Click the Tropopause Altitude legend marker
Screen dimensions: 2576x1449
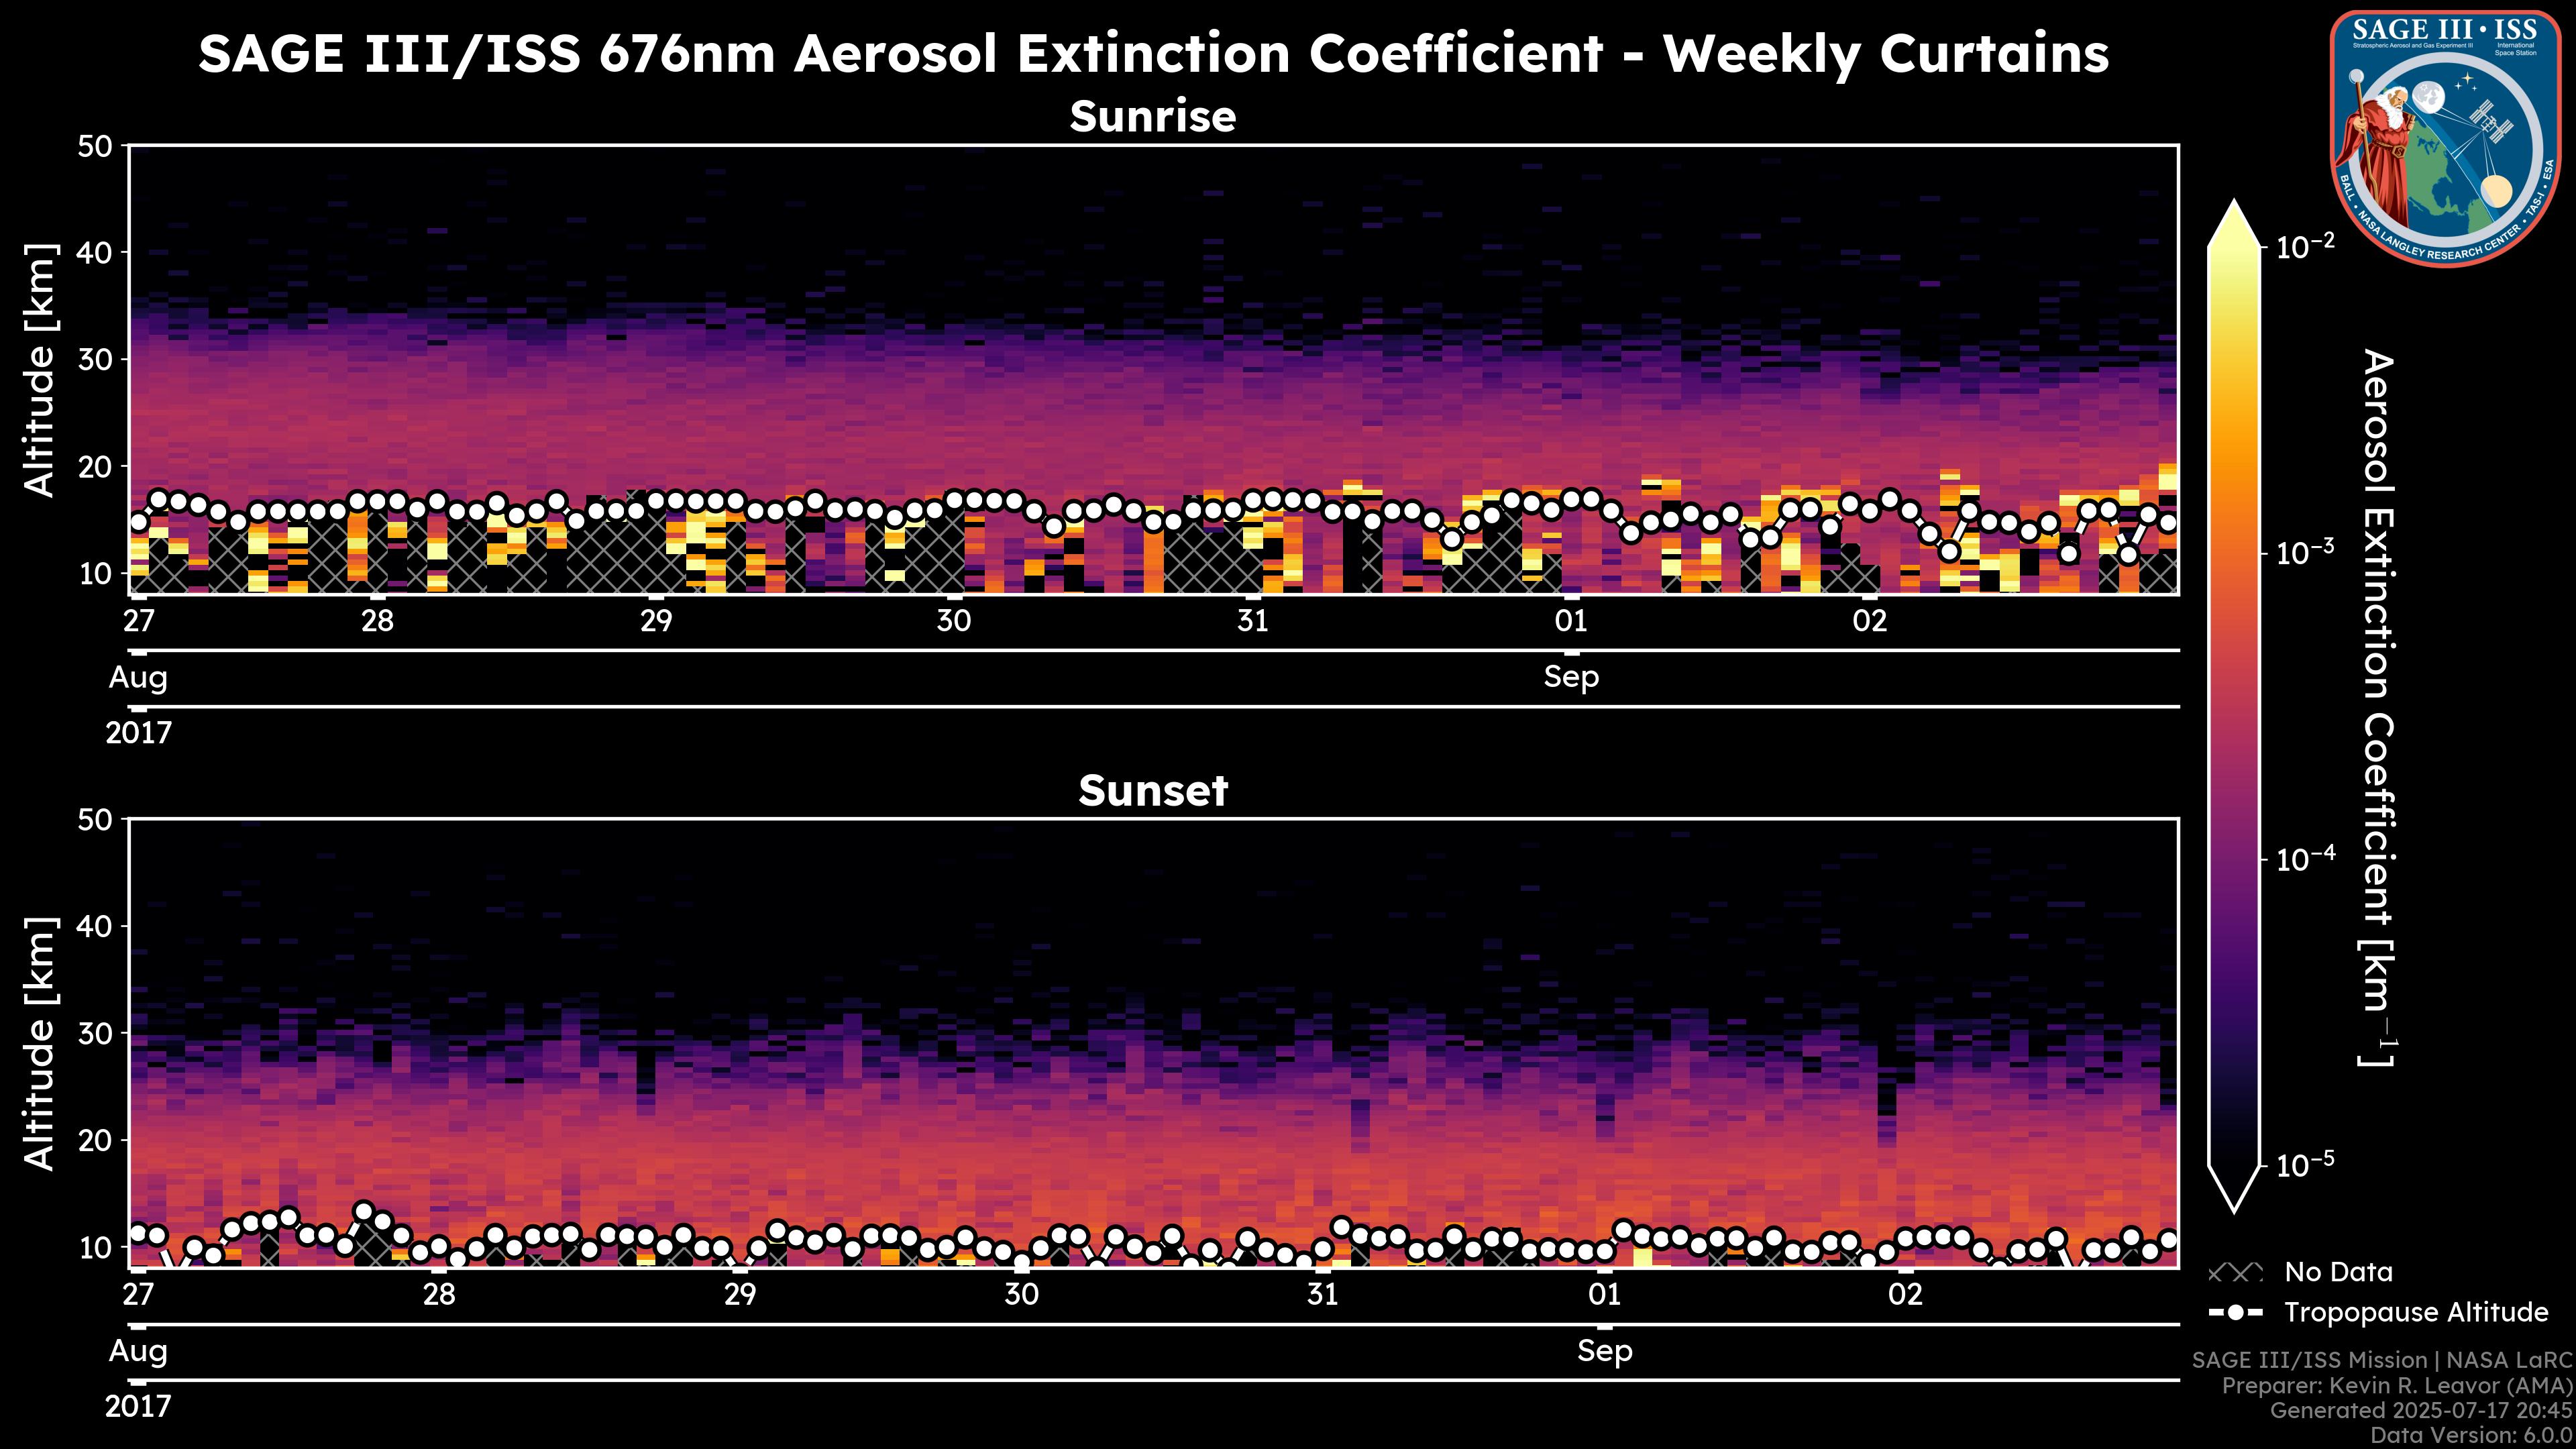click(2235, 1313)
